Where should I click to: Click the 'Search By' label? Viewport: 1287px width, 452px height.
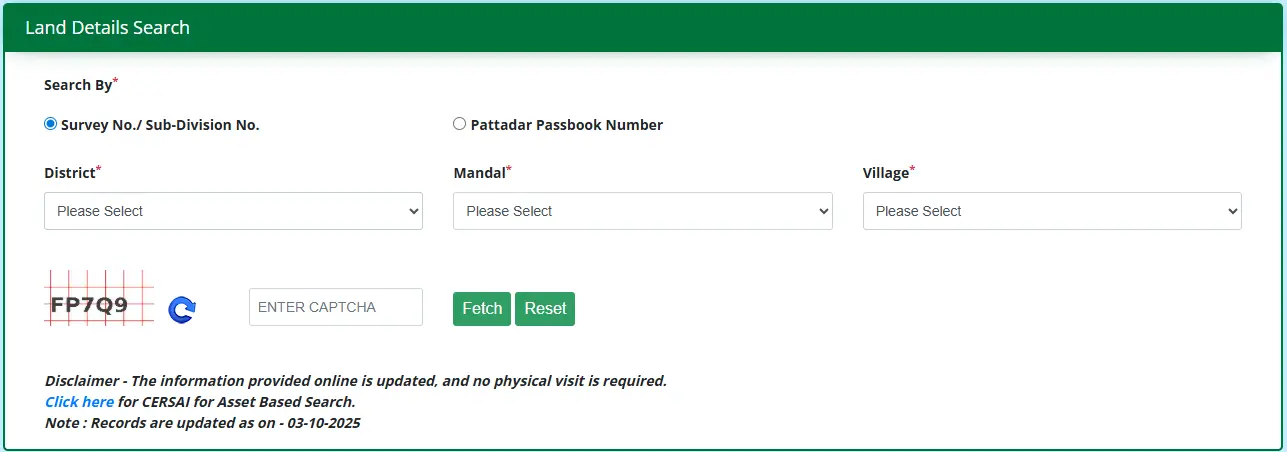coord(78,85)
